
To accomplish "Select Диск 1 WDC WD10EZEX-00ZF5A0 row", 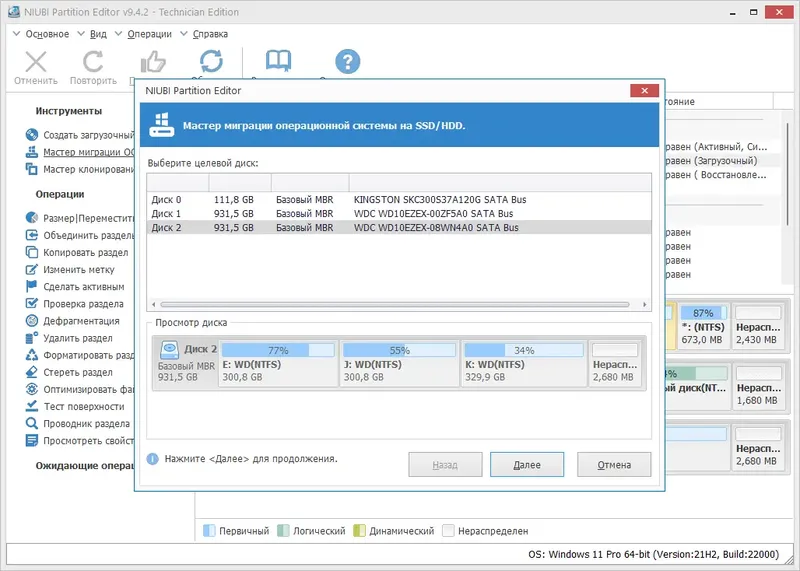I will coord(399,213).
